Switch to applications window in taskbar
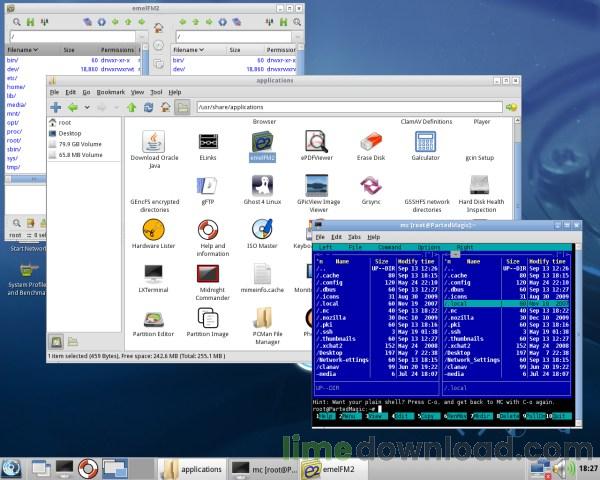 click(x=192, y=469)
